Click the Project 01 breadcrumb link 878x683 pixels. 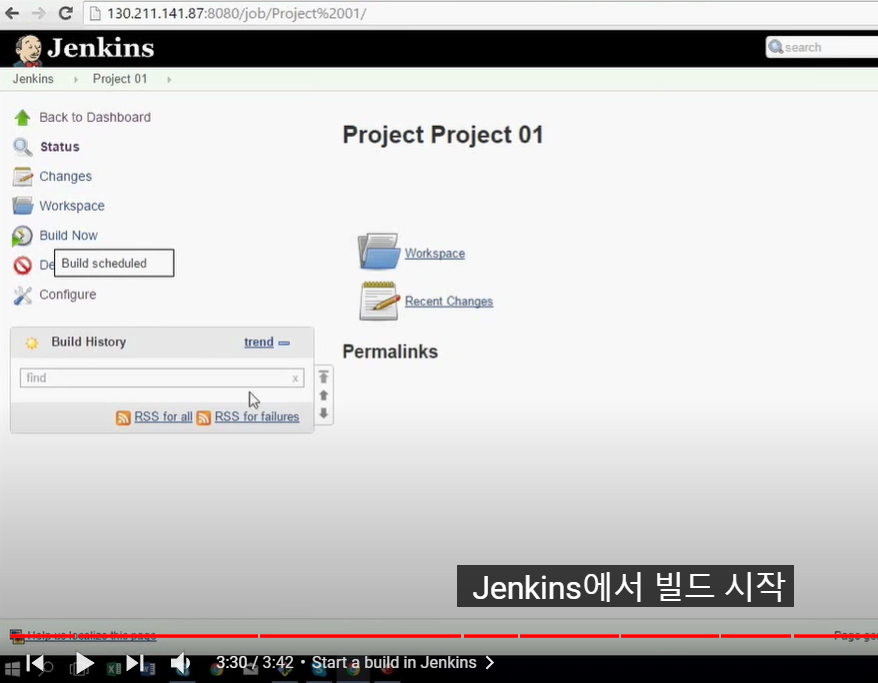pos(120,79)
